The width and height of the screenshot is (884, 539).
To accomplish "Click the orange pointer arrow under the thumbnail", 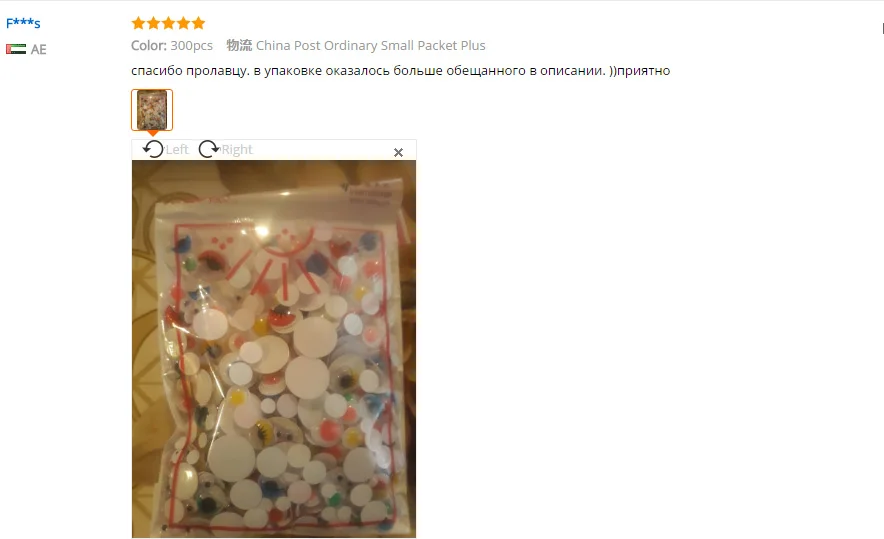I will (x=152, y=134).
